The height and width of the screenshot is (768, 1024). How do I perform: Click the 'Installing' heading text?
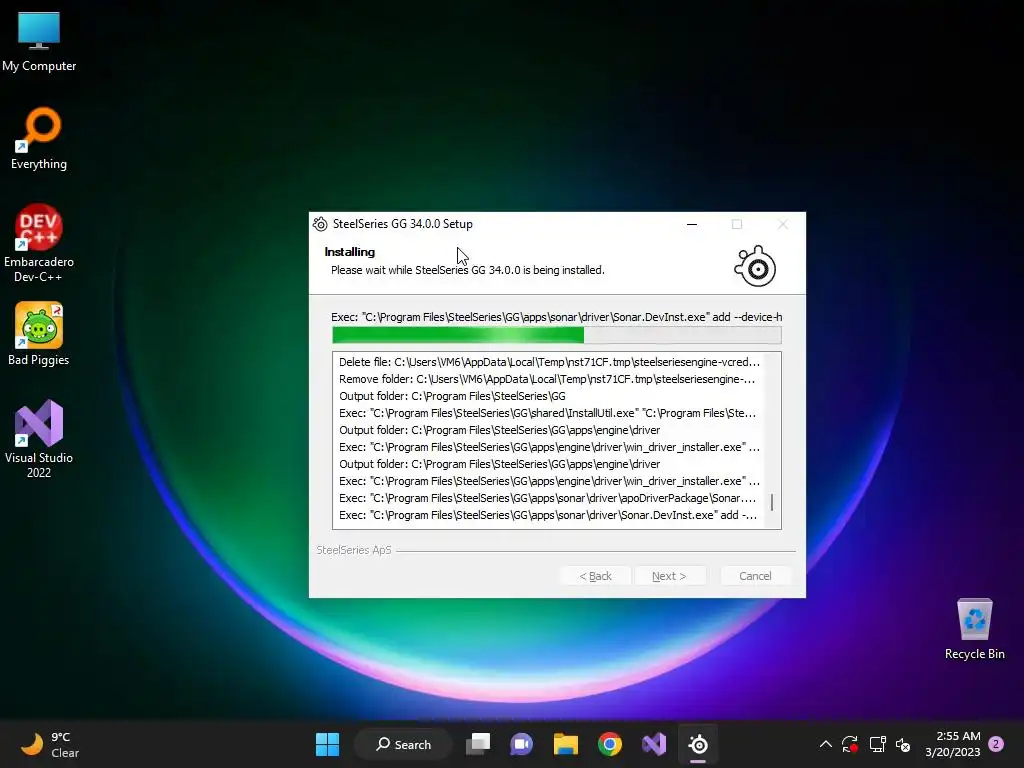[349, 251]
